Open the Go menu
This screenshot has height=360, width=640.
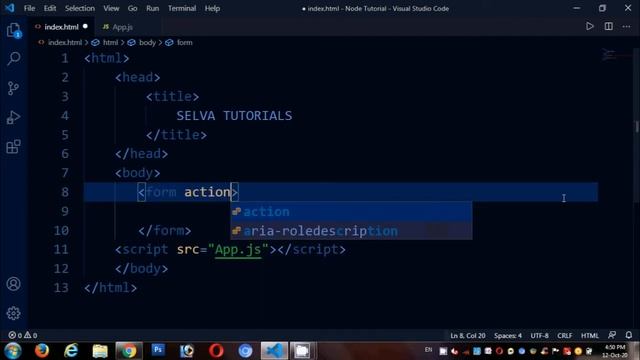(x=132, y=8)
